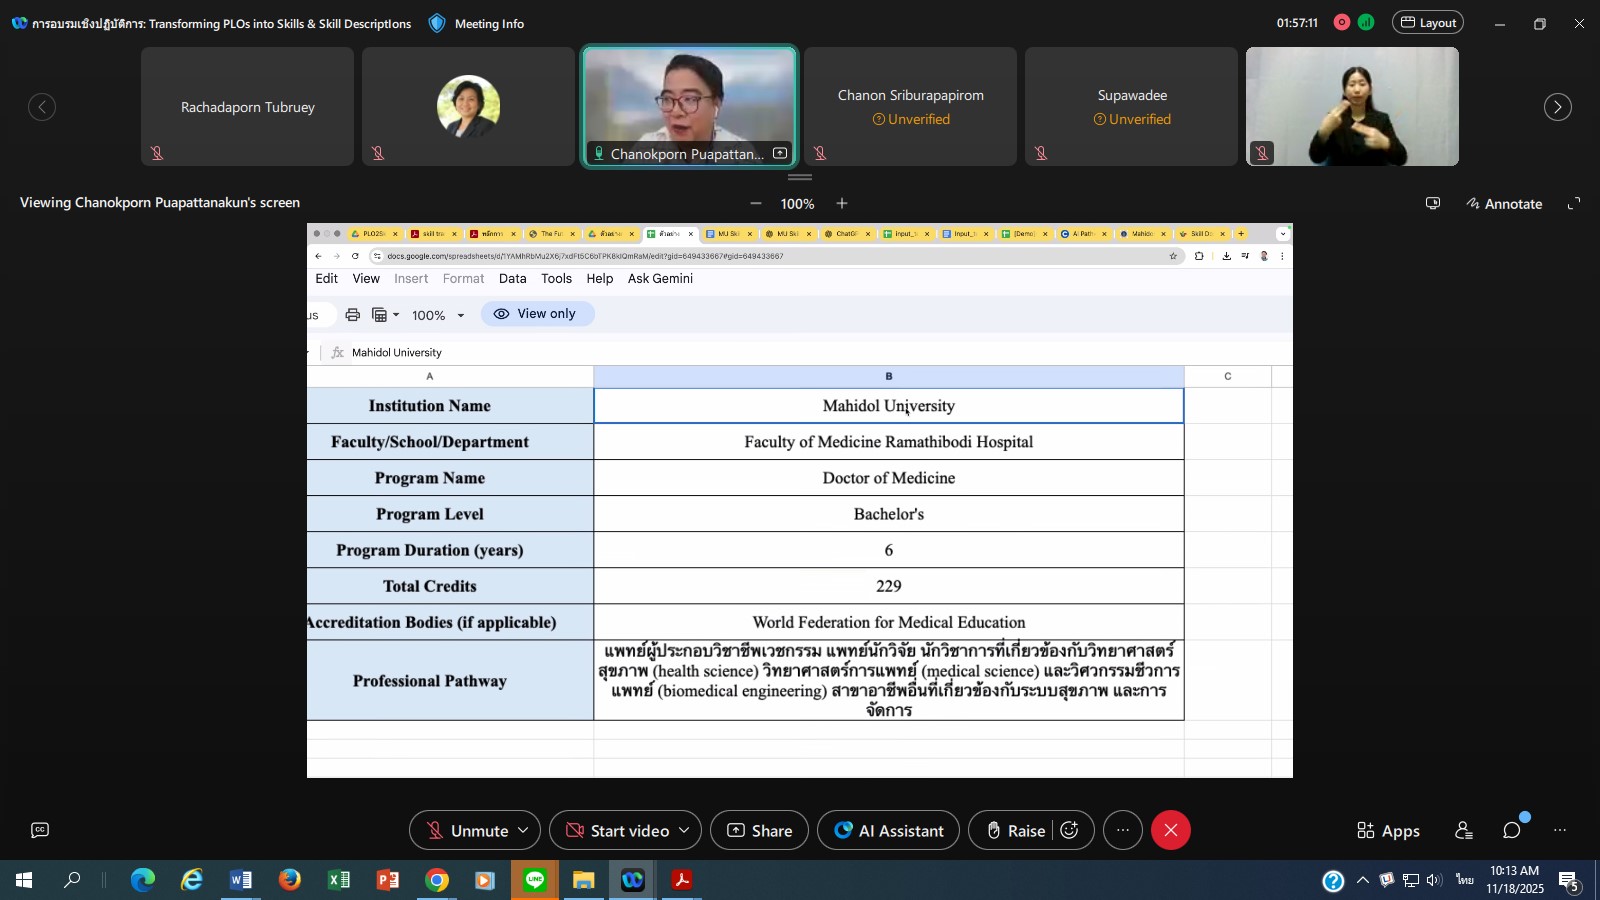Expand the Start video options arrow
This screenshot has width=1600, height=900.
click(x=684, y=830)
